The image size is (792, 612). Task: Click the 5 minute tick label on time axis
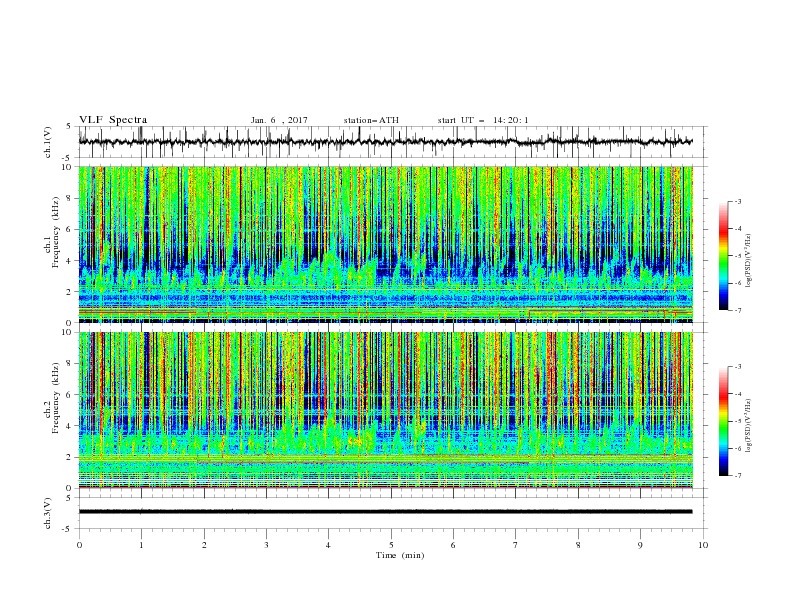click(x=391, y=545)
